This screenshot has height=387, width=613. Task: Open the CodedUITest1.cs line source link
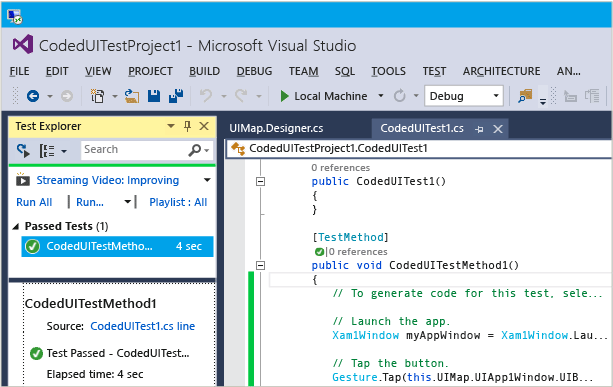point(143,326)
